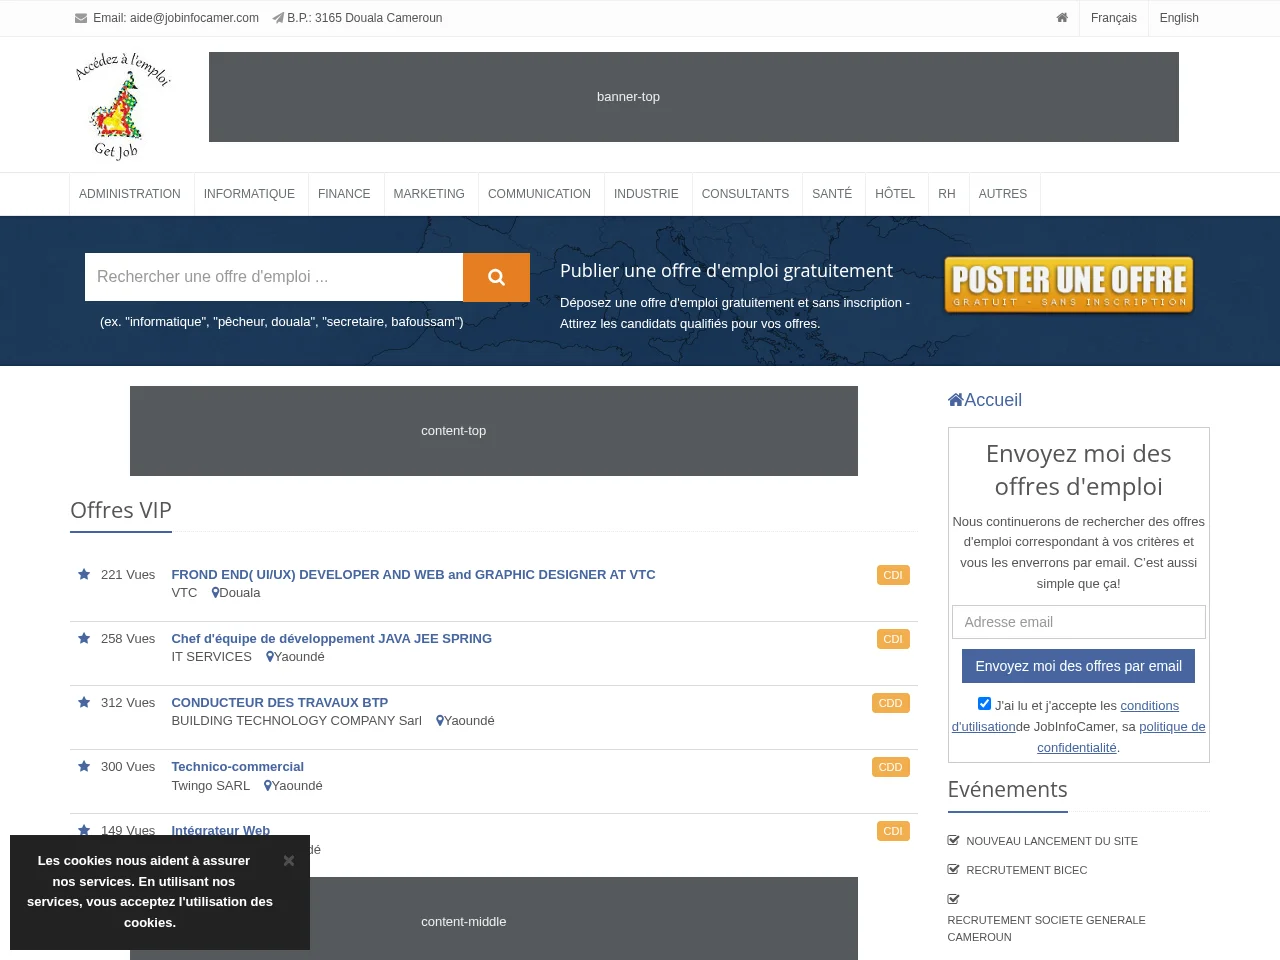Click Envoyez moi des offres par email
Screen dimensions: 1280x960
click(1078, 666)
